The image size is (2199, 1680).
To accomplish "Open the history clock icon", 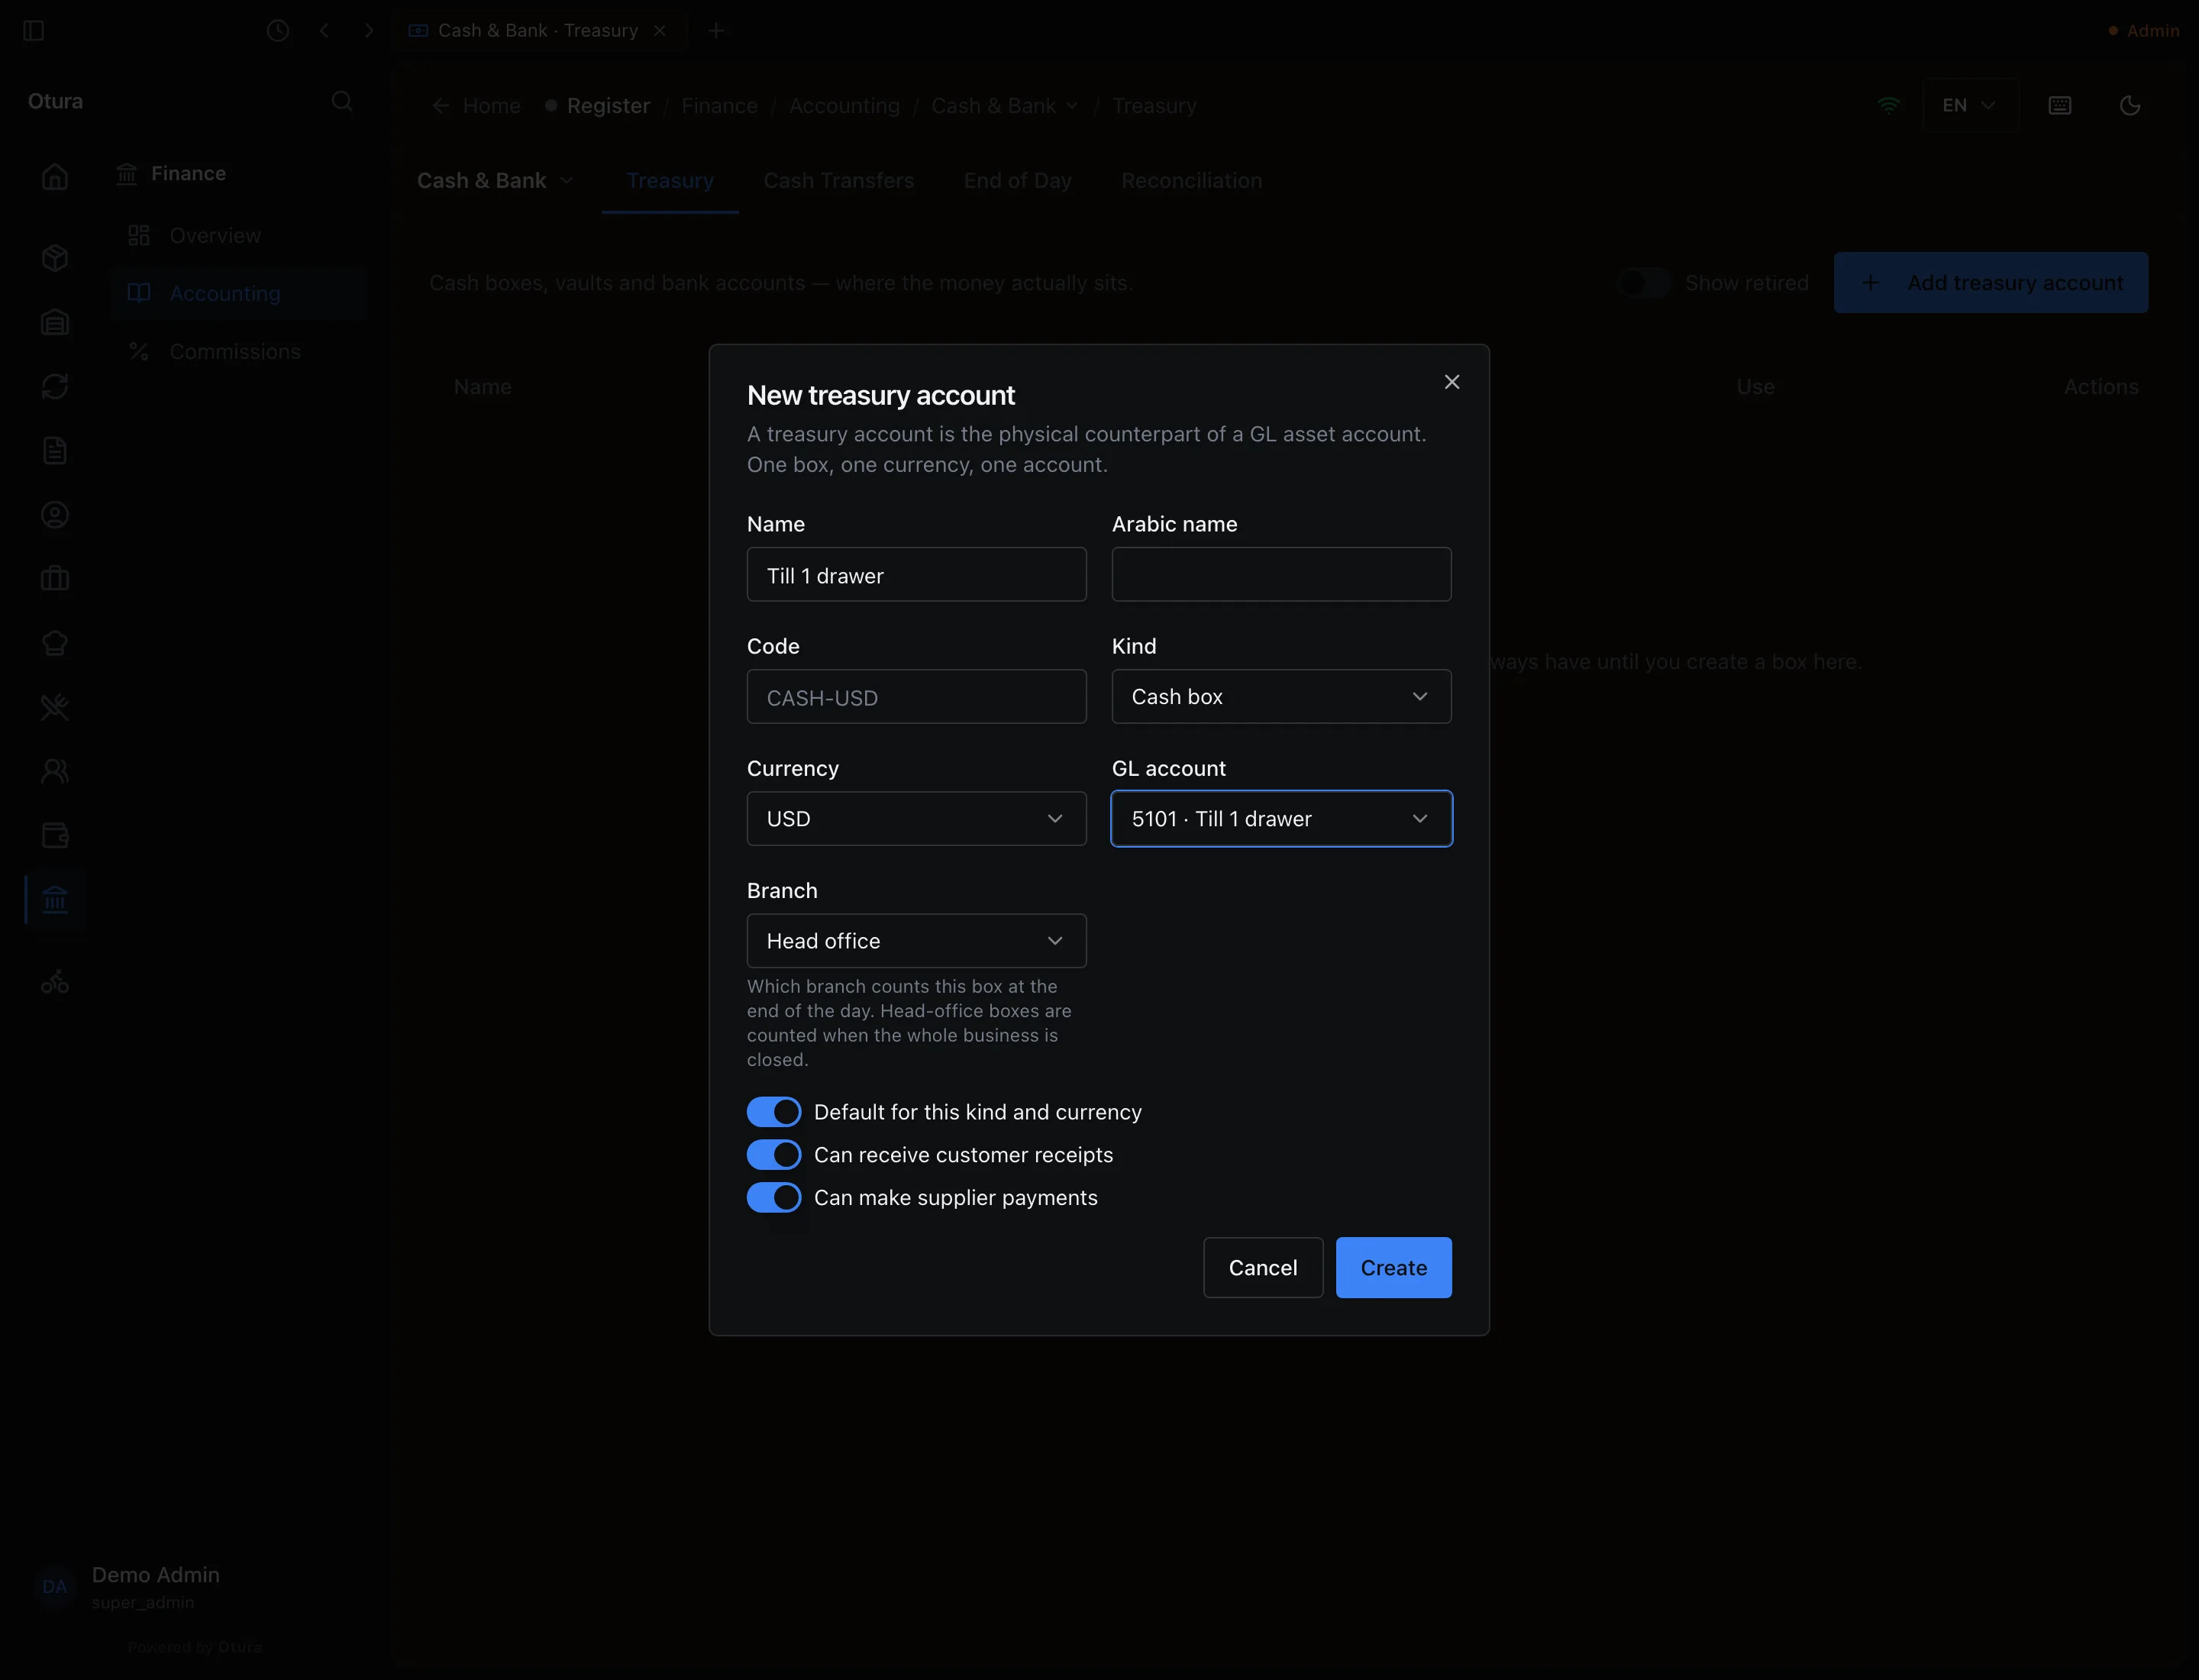I will (x=278, y=31).
